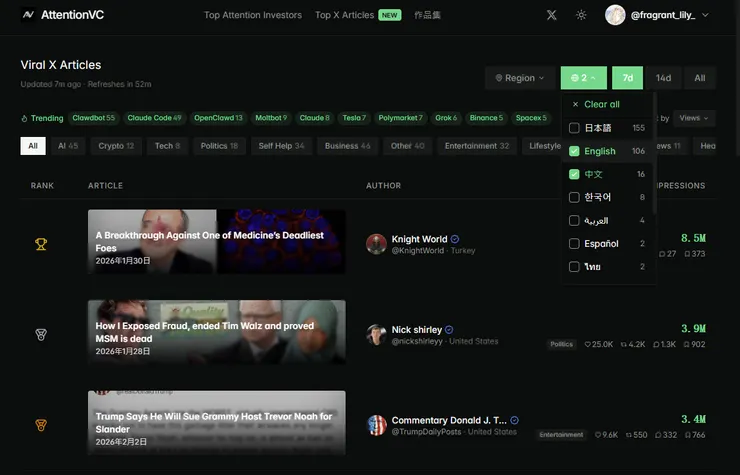Click the comment icon showing 332
Viewport: 740px width, 475px height.
[x=658, y=435]
